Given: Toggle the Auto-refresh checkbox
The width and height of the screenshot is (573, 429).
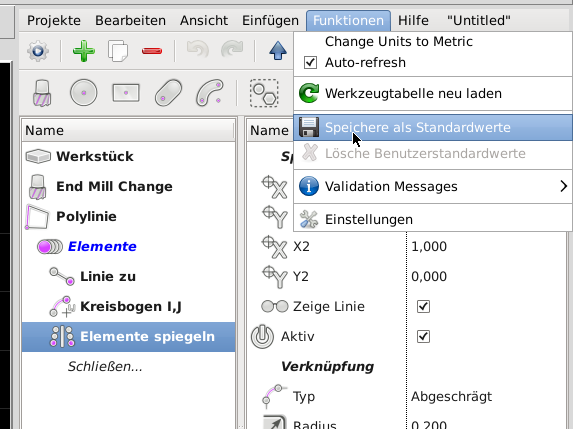Looking at the screenshot, I should [x=310, y=62].
